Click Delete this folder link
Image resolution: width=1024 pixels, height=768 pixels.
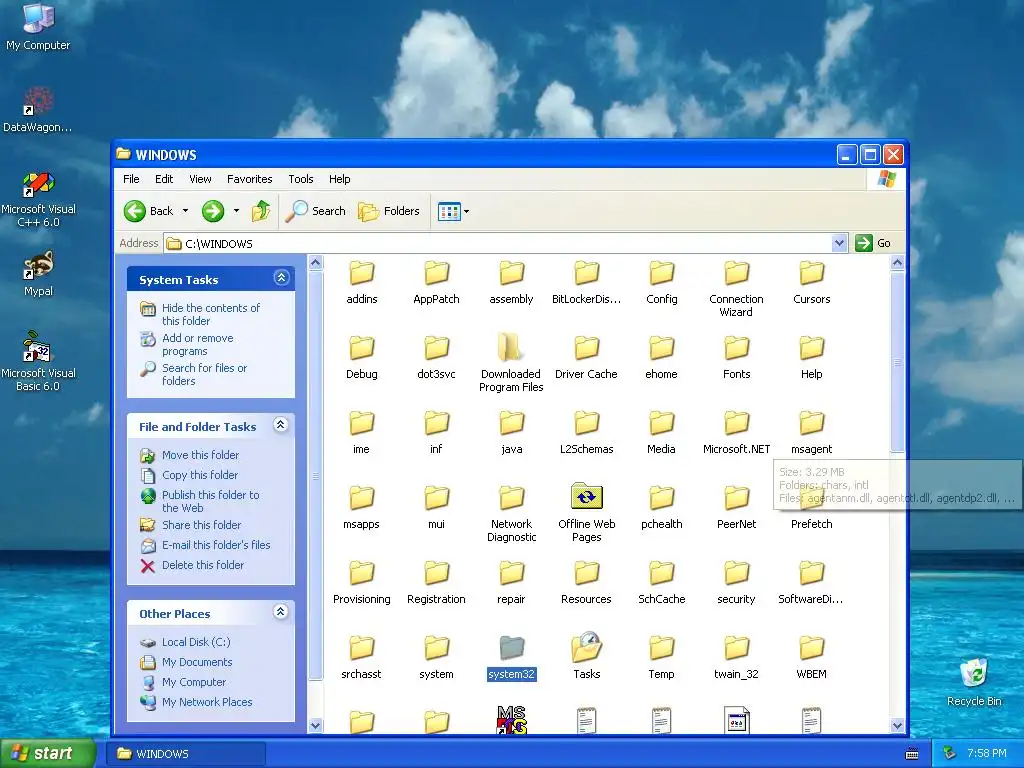[x=203, y=565]
